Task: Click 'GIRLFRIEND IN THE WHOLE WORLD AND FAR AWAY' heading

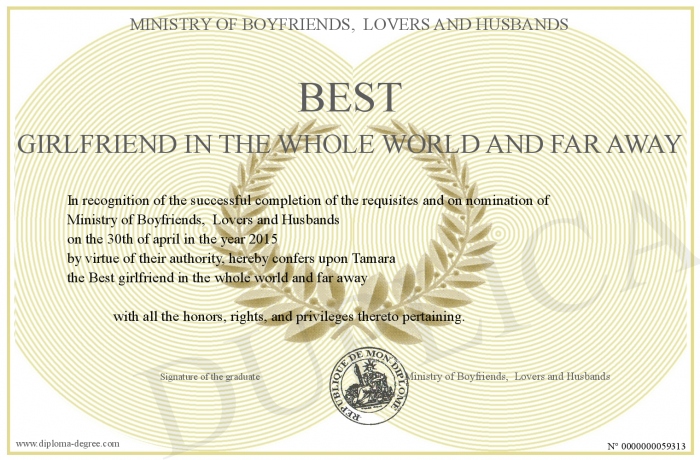Action: pos(349,144)
